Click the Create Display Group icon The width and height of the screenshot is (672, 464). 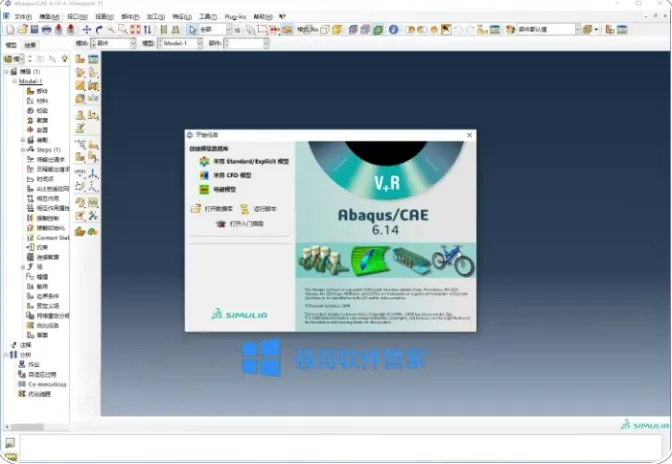[482, 30]
